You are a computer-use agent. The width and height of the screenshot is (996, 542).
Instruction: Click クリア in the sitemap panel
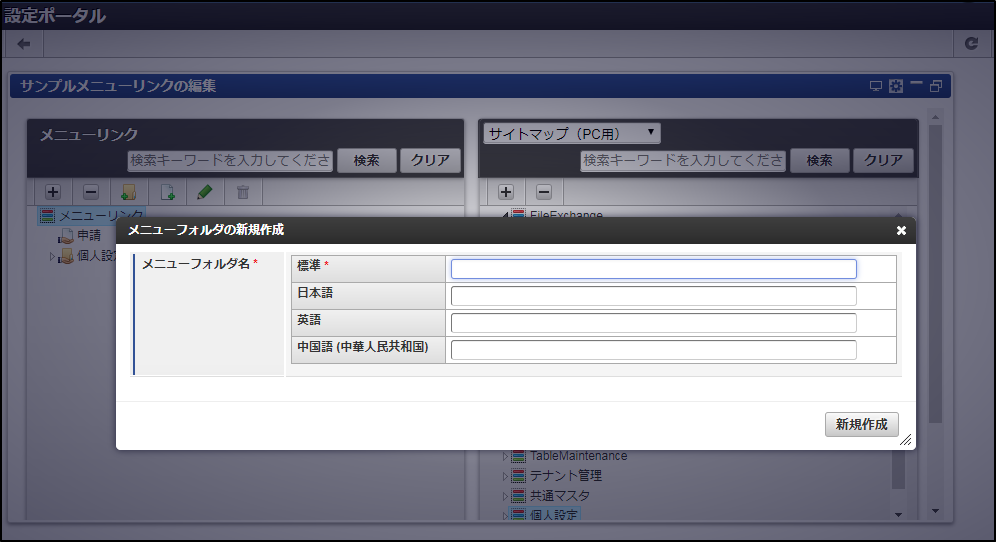pyautogui.click(x=883, y=161)
